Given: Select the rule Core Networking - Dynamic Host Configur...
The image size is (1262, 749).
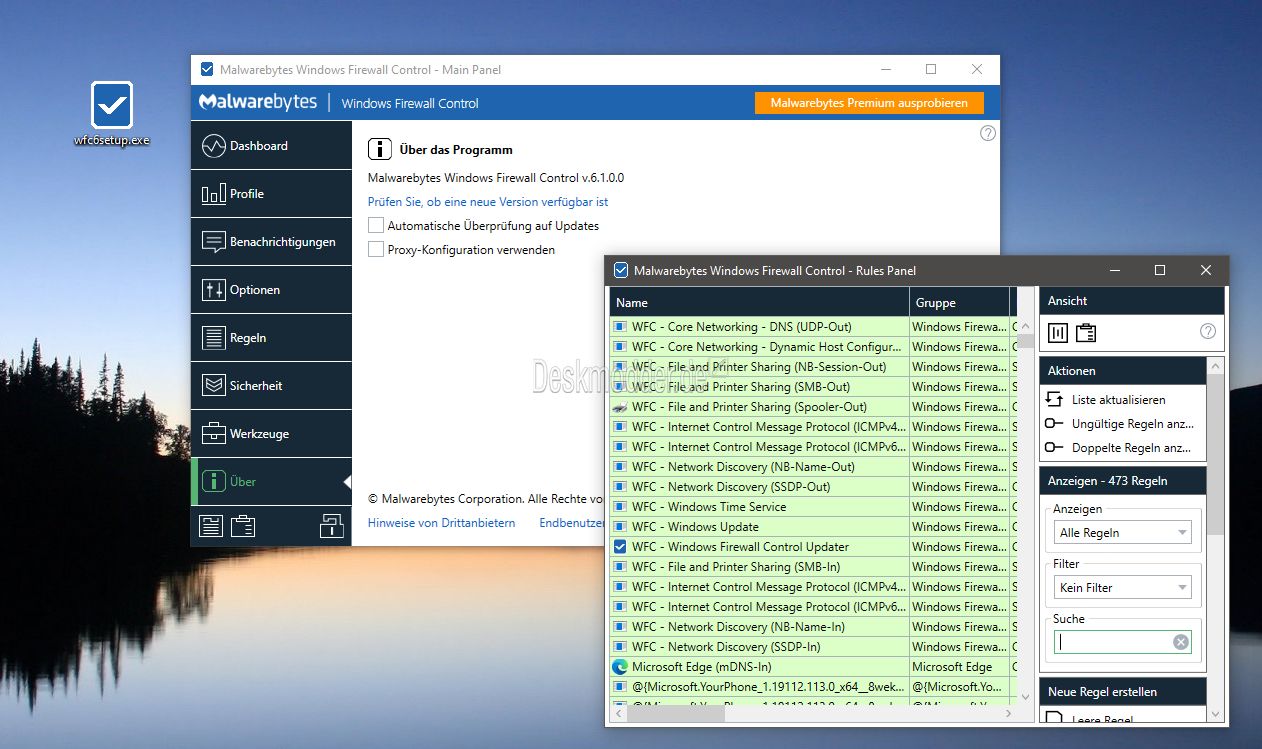Looking at the screenshot, I should 759,347.
